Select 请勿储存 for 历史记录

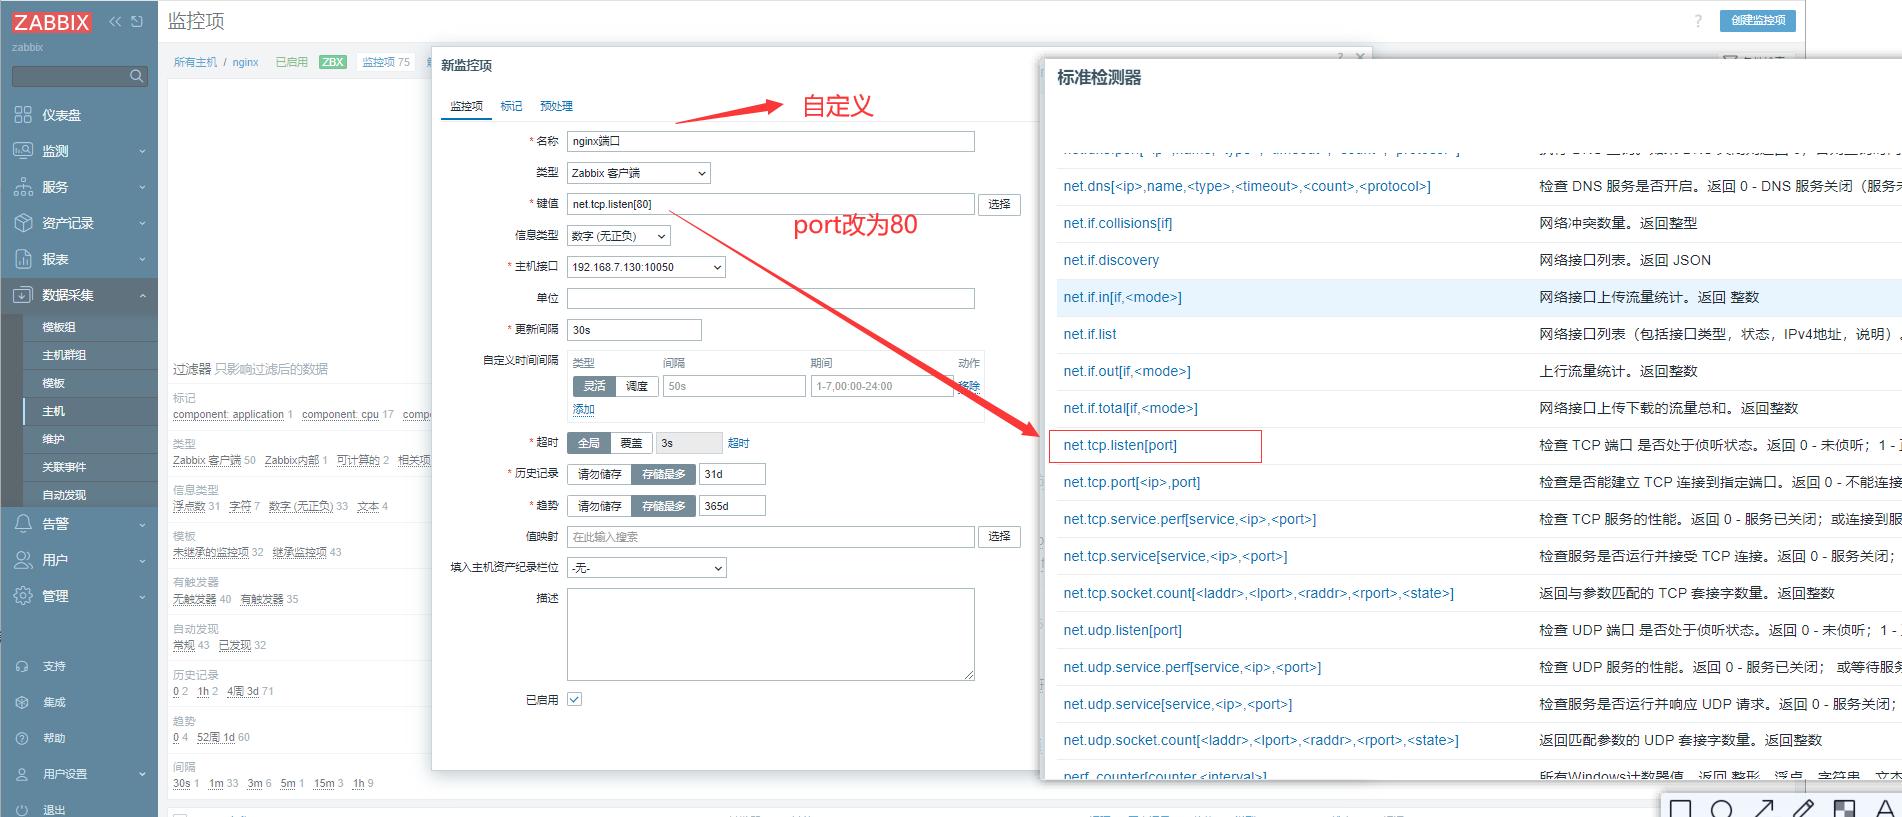coord(599,474)
